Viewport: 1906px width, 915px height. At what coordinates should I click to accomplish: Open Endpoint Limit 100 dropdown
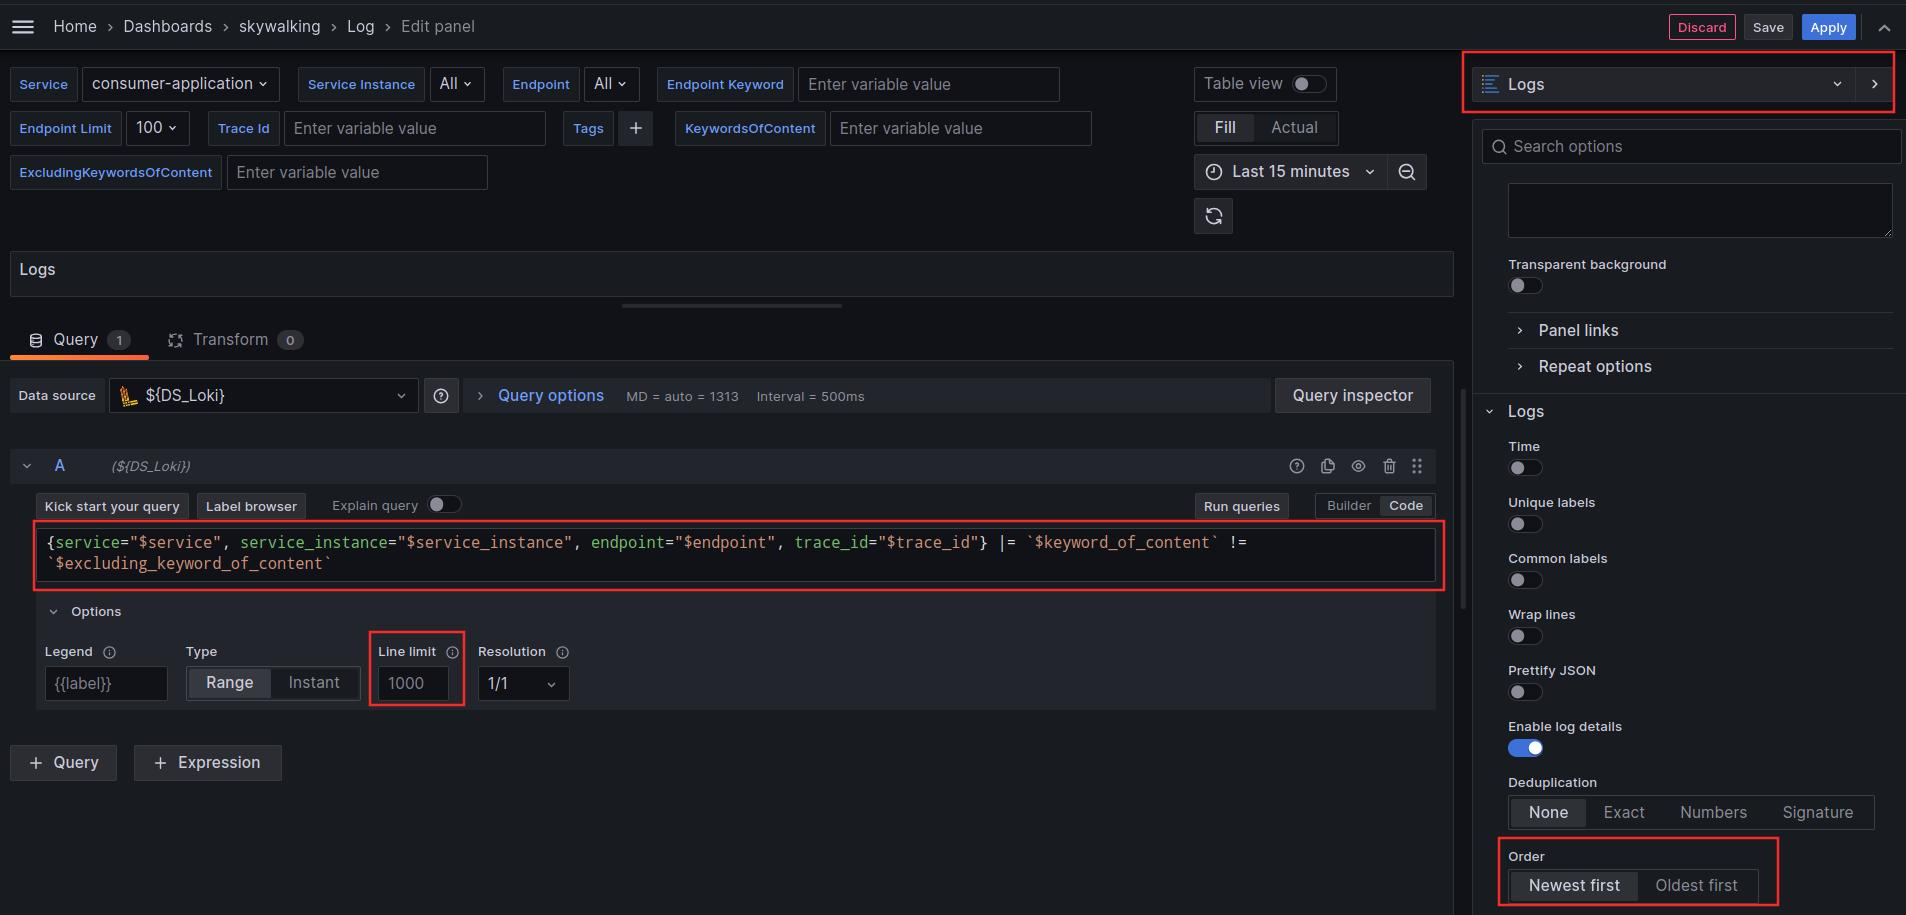(157, 128)
